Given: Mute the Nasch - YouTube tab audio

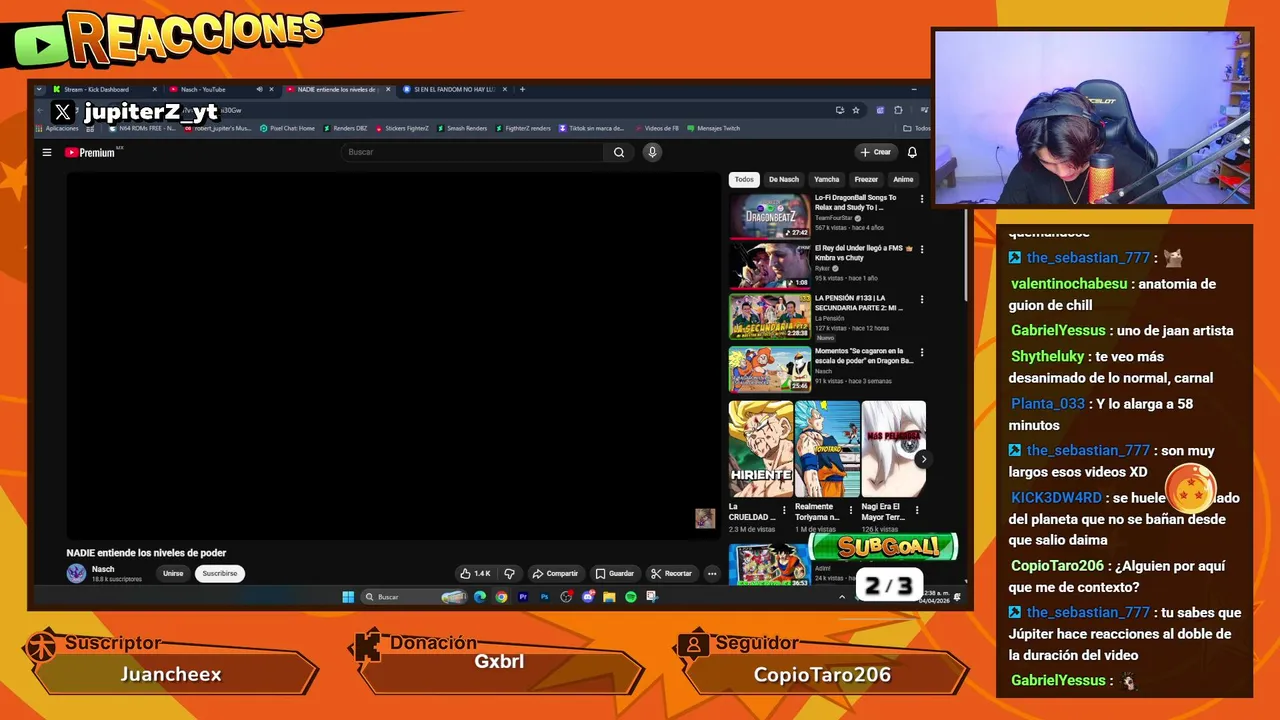Looking at the screenshot, I should (x=259, y=89).
